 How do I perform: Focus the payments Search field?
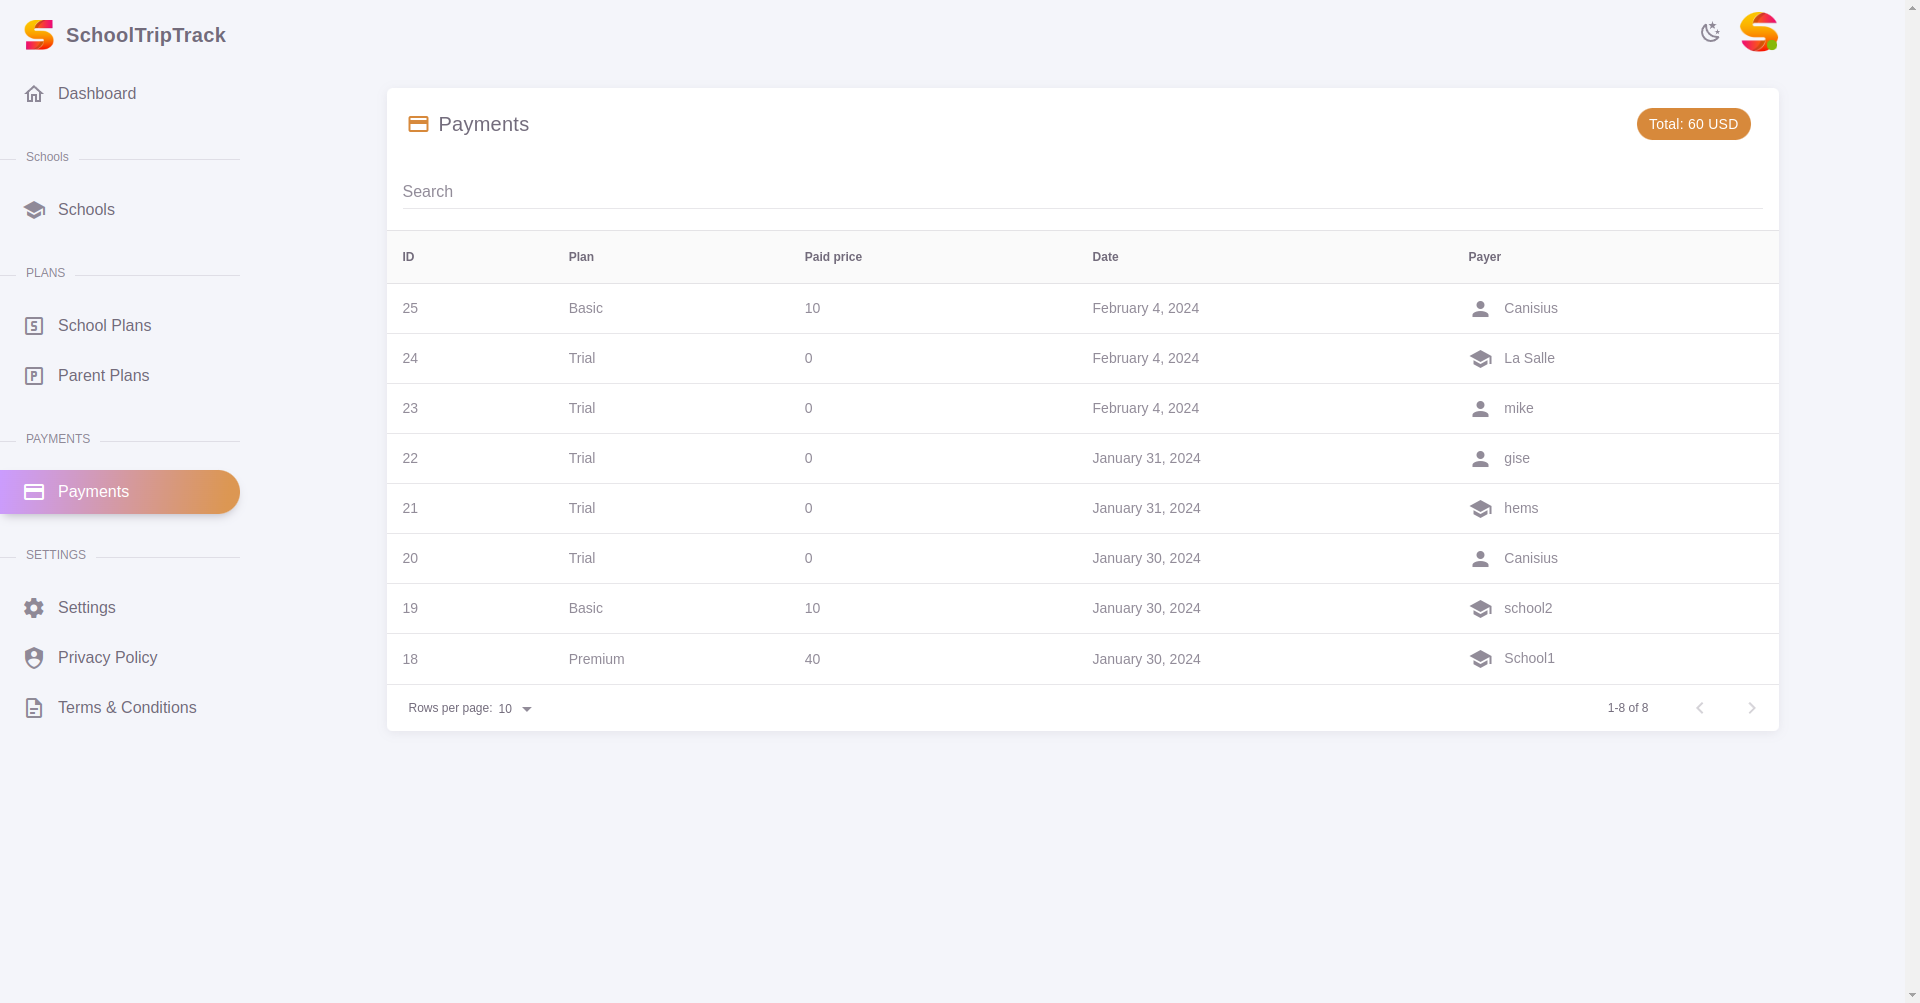[1082, 192]
